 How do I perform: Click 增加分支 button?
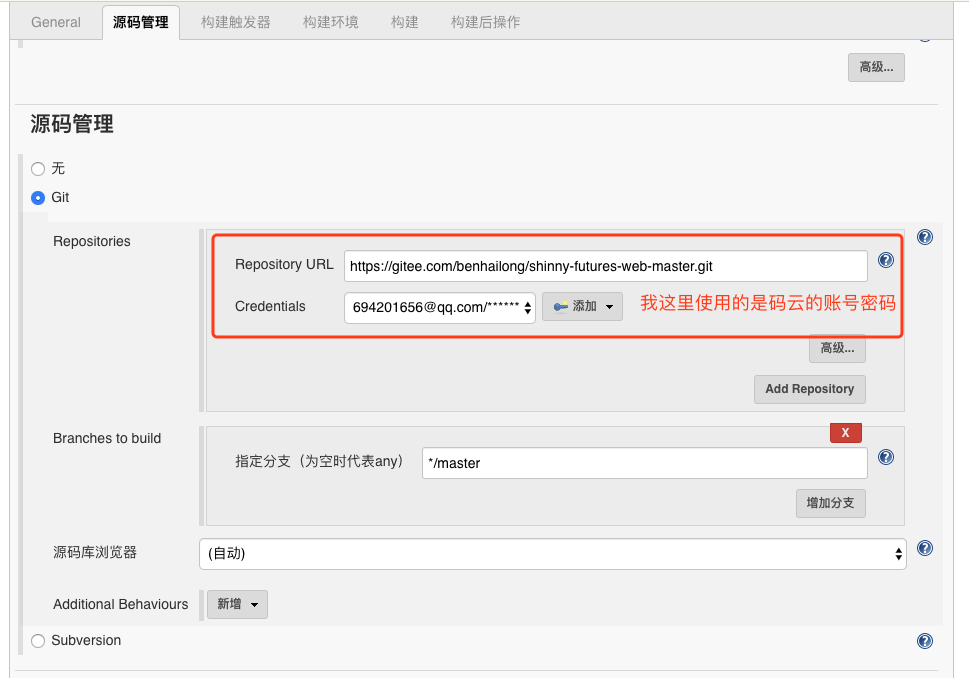coord(831,503)
